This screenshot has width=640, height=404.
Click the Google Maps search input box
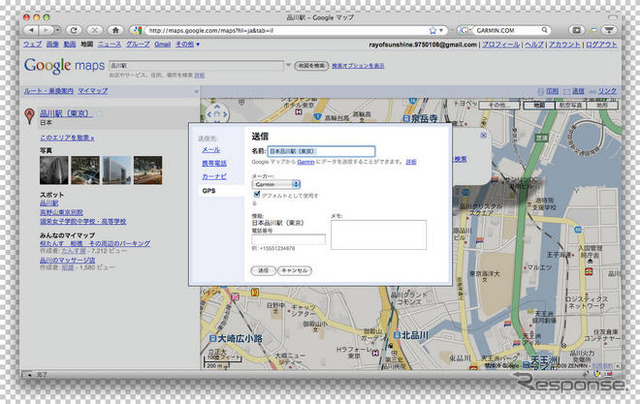pyautogui.click(x=196, y=65)
